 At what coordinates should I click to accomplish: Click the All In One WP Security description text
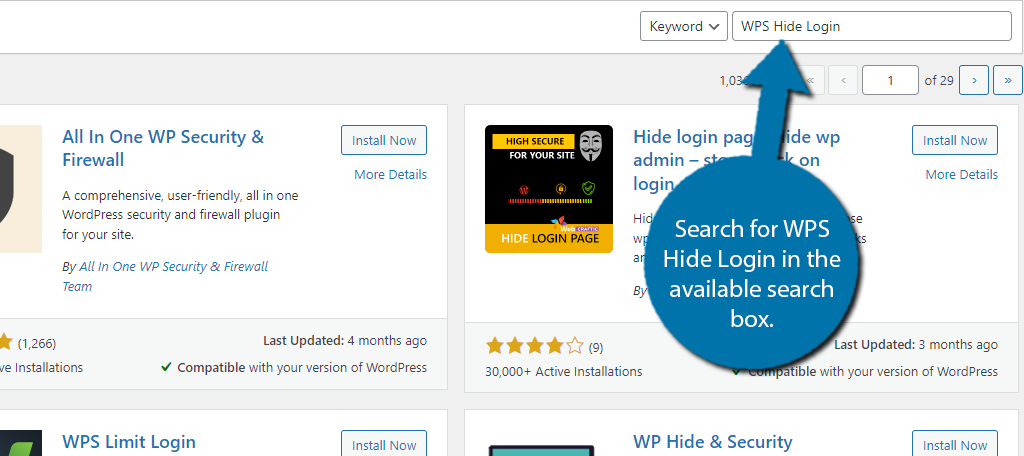point(180,215)
